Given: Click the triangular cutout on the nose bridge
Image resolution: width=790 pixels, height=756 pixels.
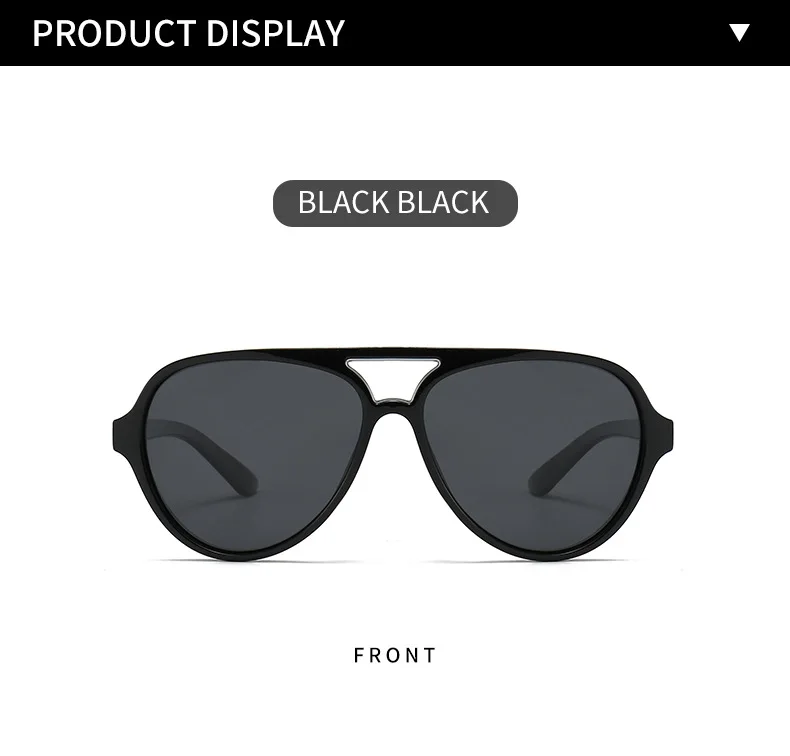Looking at the screenshot, I should (x=392, y=374).
